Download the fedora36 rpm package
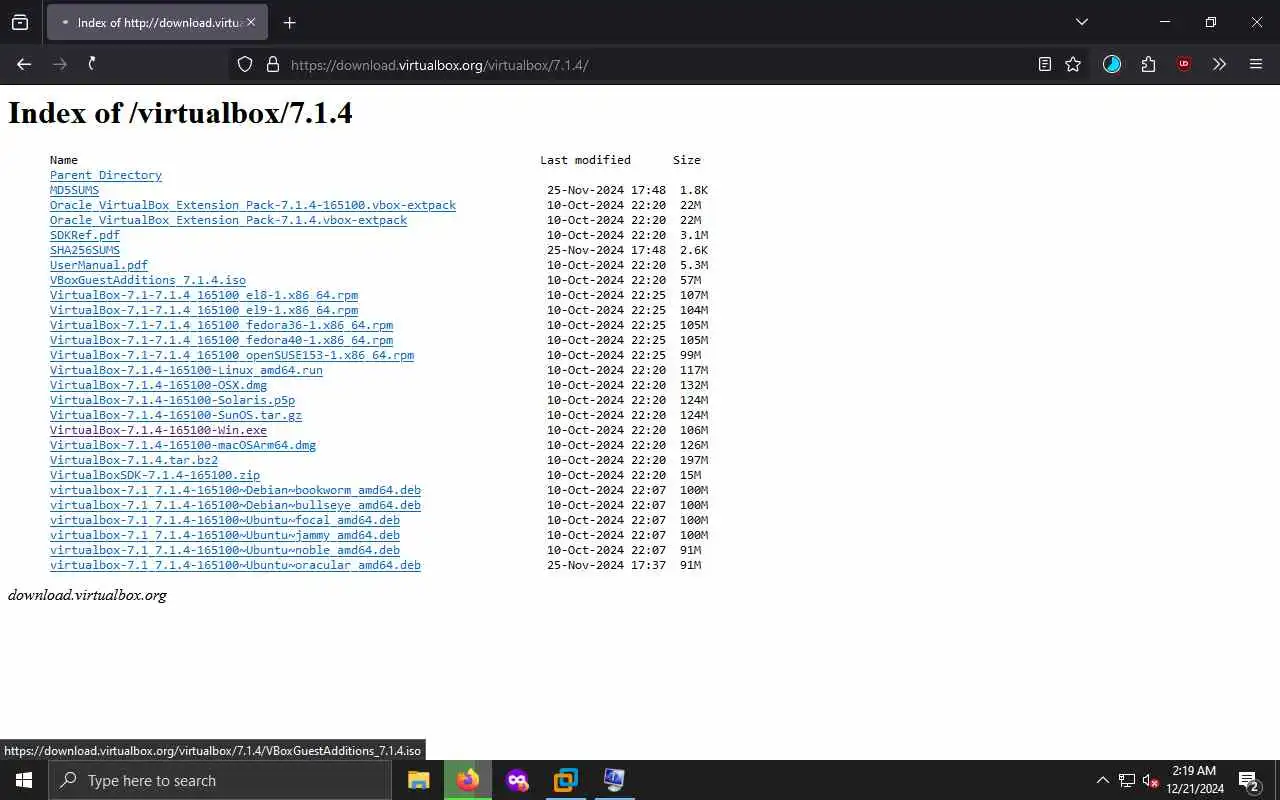 coord(221,325)
